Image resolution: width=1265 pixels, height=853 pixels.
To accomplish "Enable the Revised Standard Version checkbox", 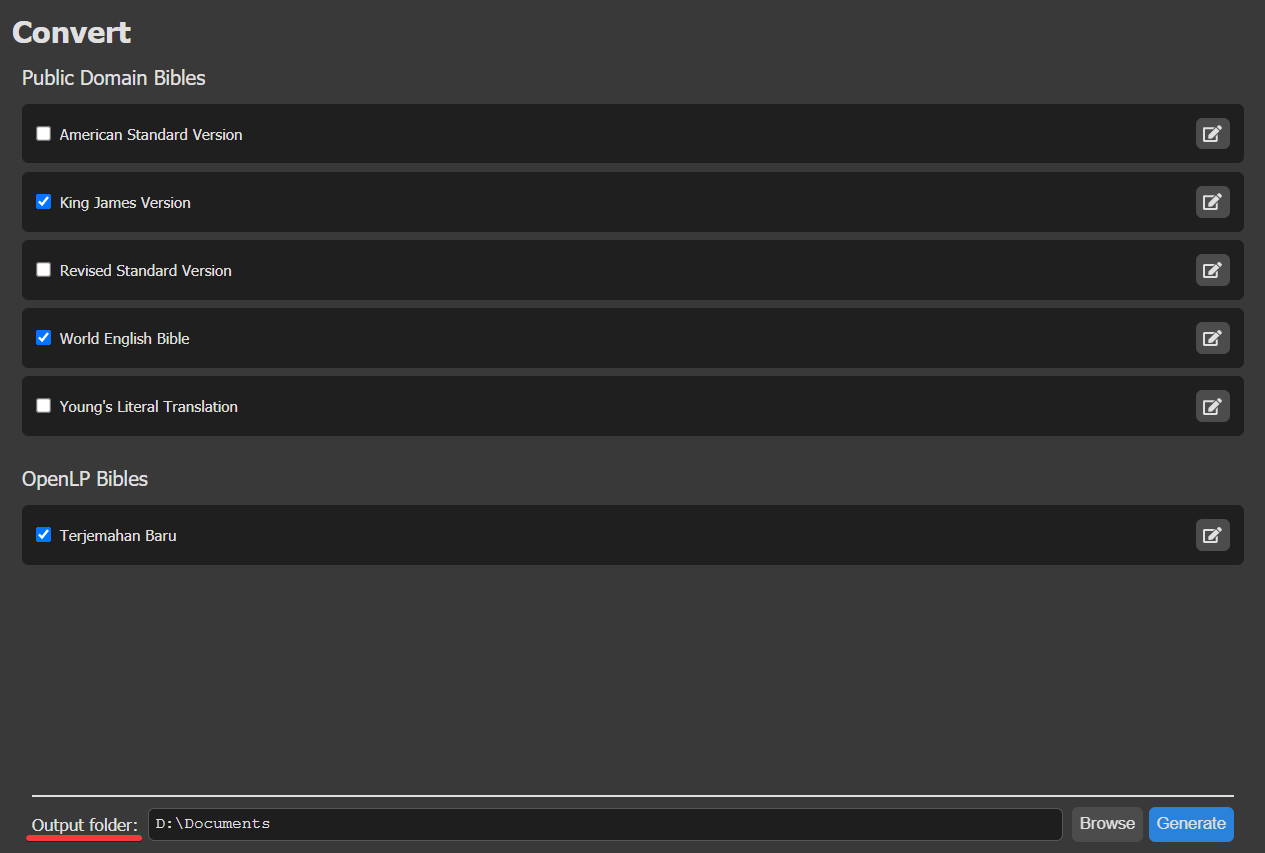I will (x=43, y=269).
